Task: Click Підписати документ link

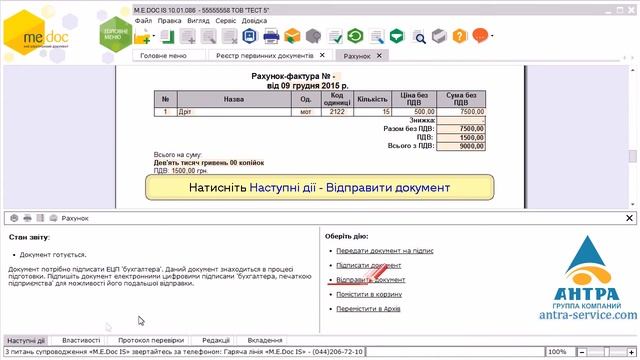Action: click(x=369, y=265)
